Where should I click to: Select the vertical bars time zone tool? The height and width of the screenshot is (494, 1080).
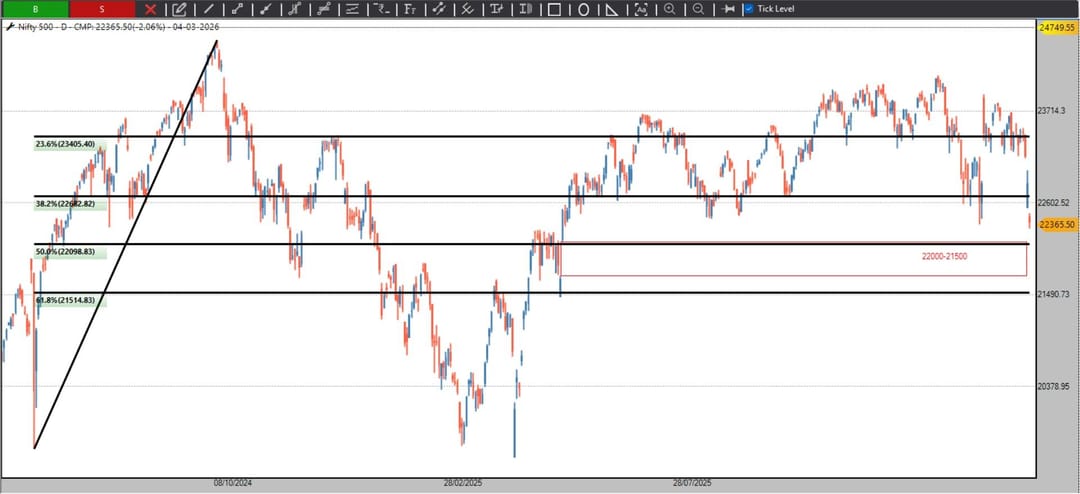tap(525, 9)
